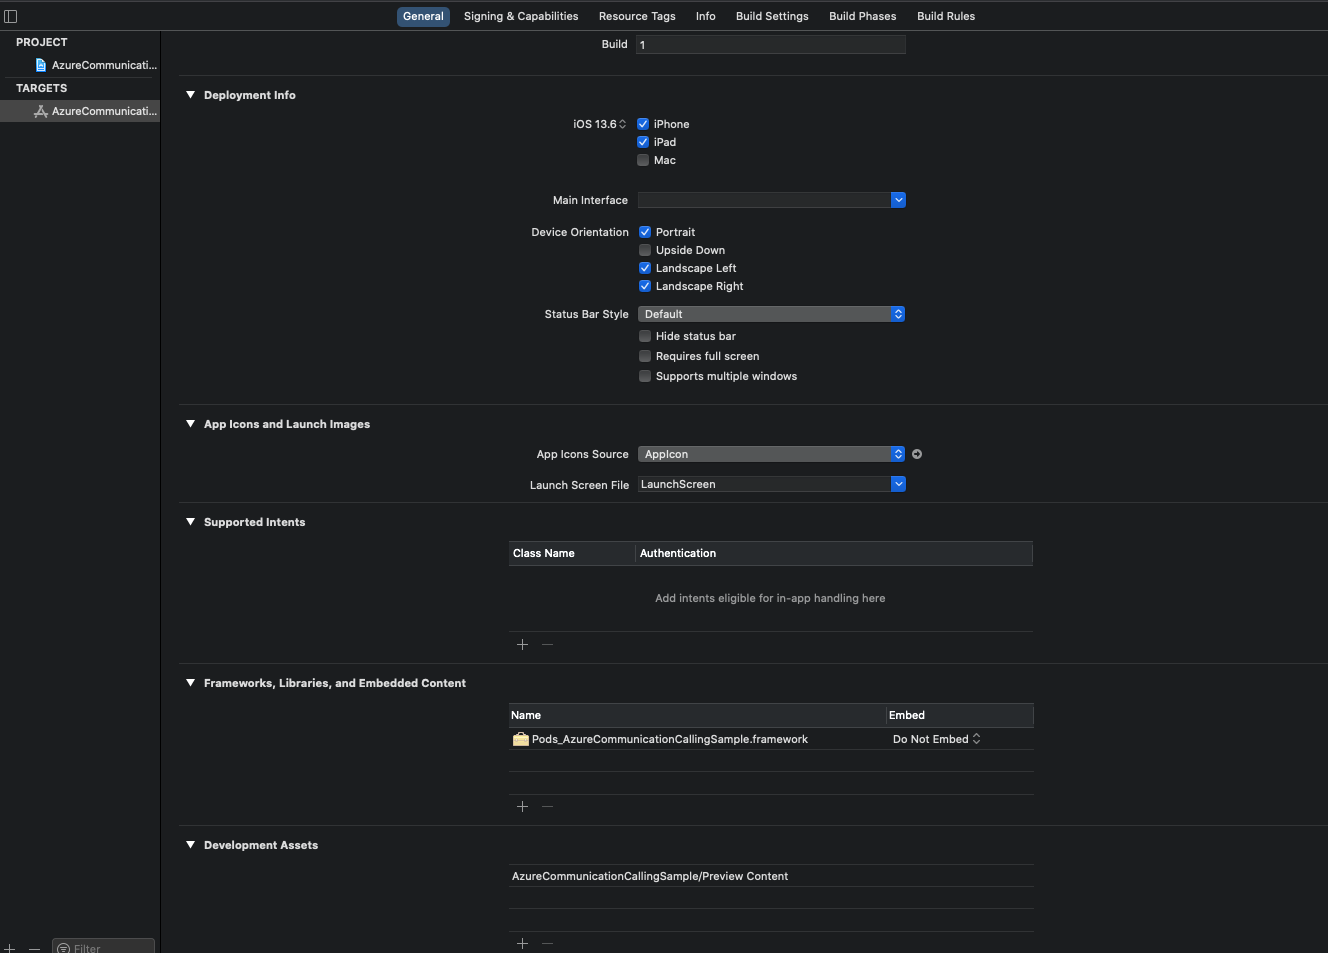Select the AzureCommunicati target icon under TARGETS
Viewport: 1328px width, 953px height.
click(x=39, y=111)
